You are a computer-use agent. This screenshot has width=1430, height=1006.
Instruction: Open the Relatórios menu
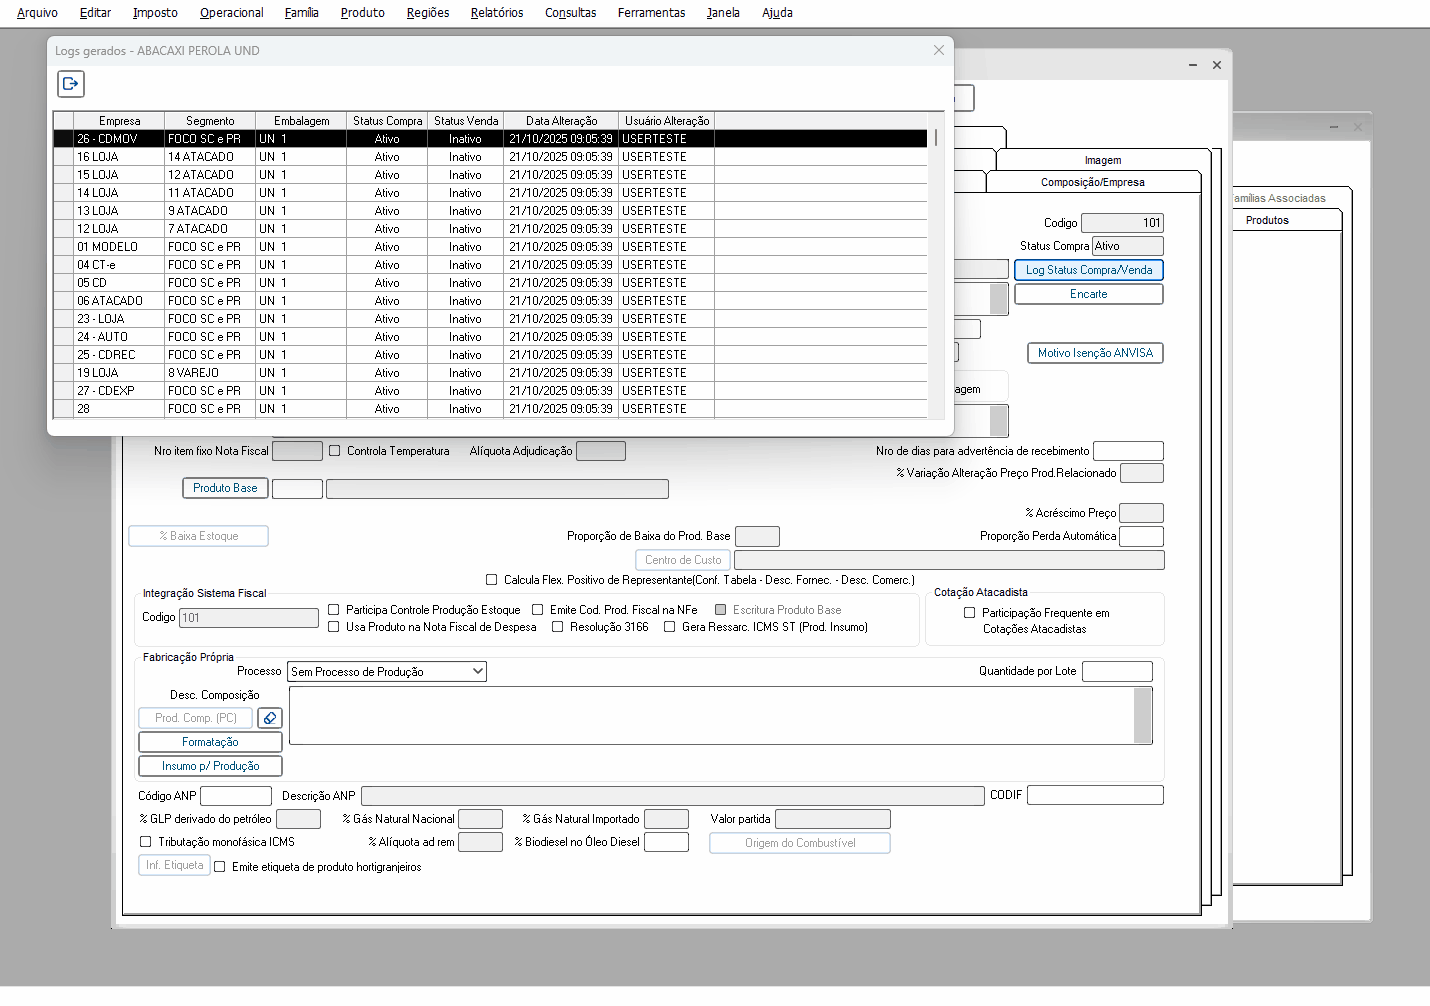(497, 13)
